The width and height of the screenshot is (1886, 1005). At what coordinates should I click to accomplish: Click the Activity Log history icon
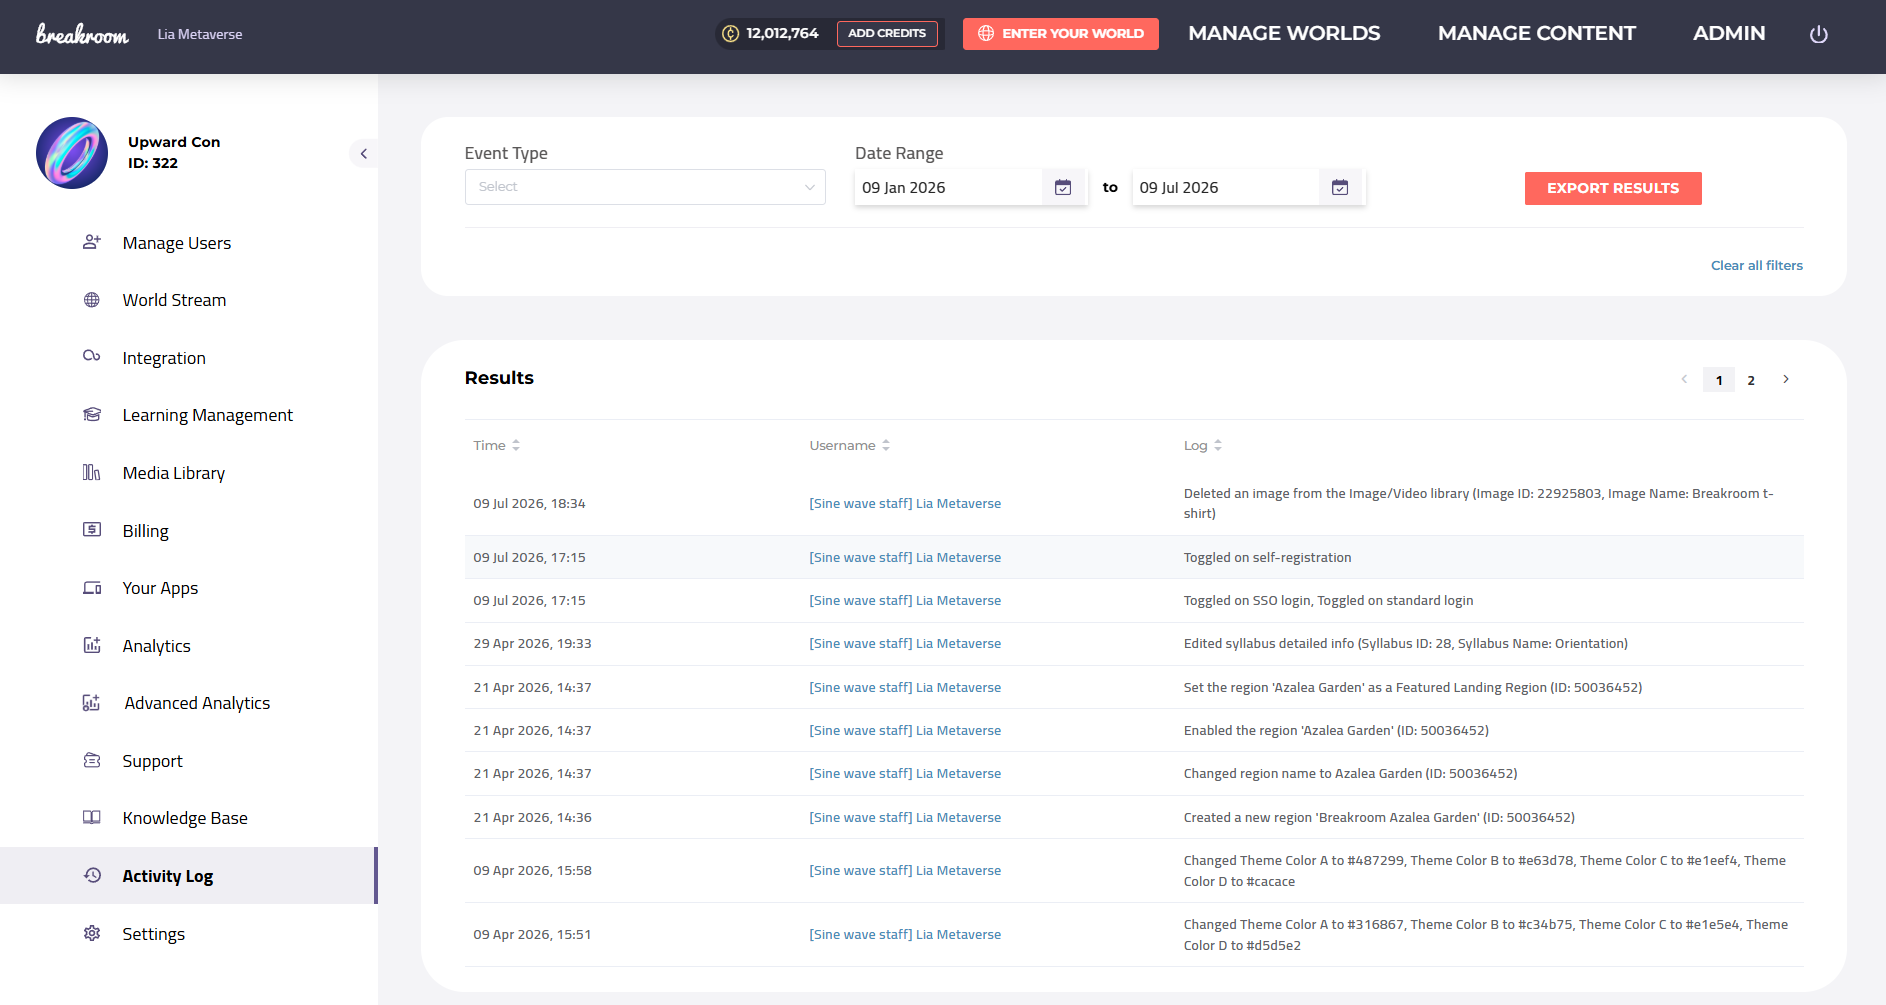[92, 875]
